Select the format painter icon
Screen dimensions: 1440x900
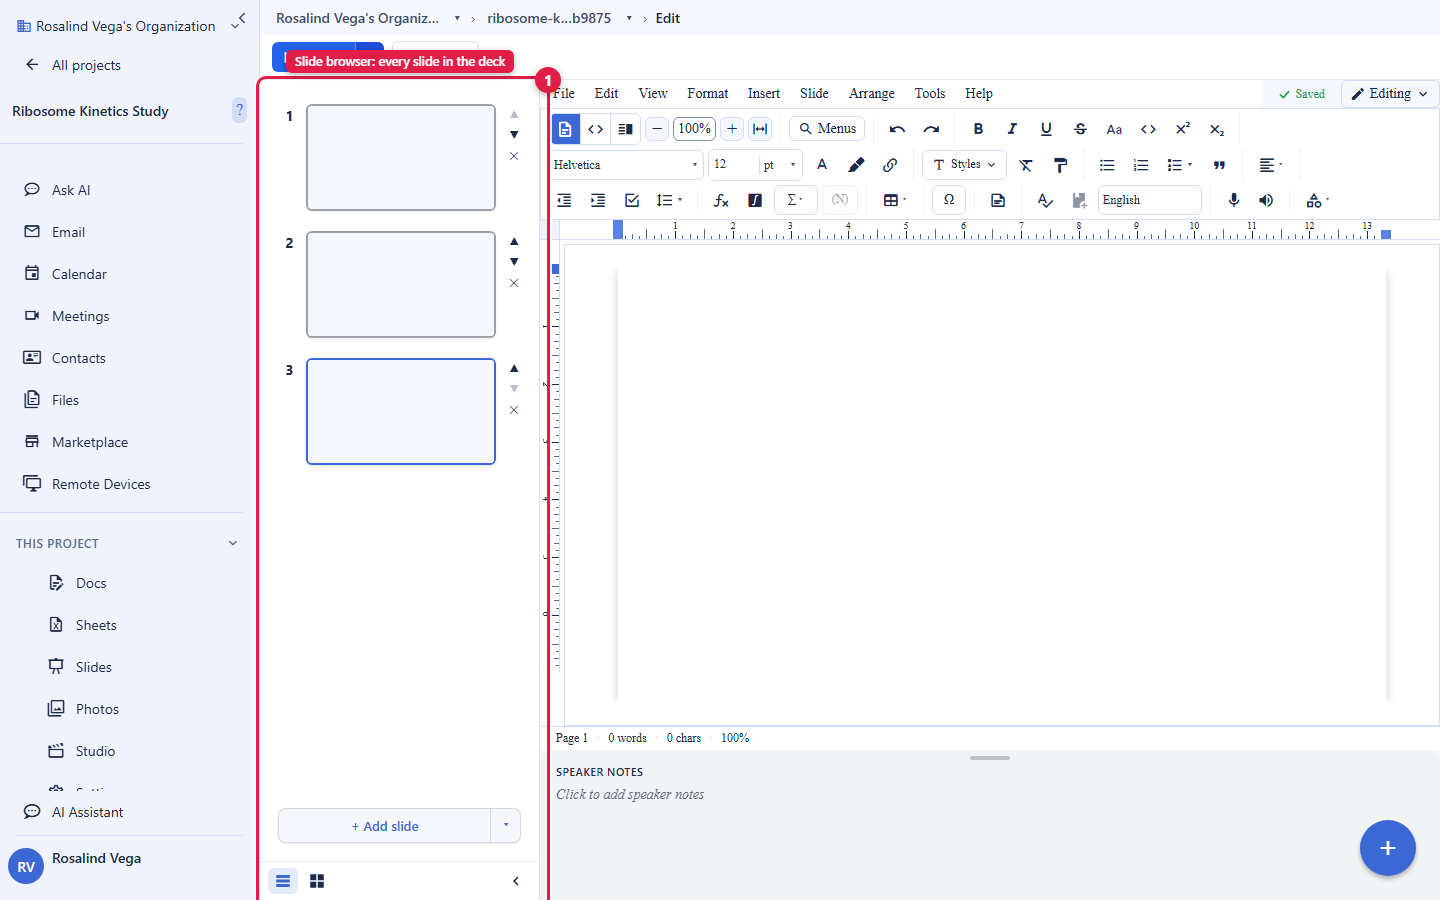[1060, 165]
